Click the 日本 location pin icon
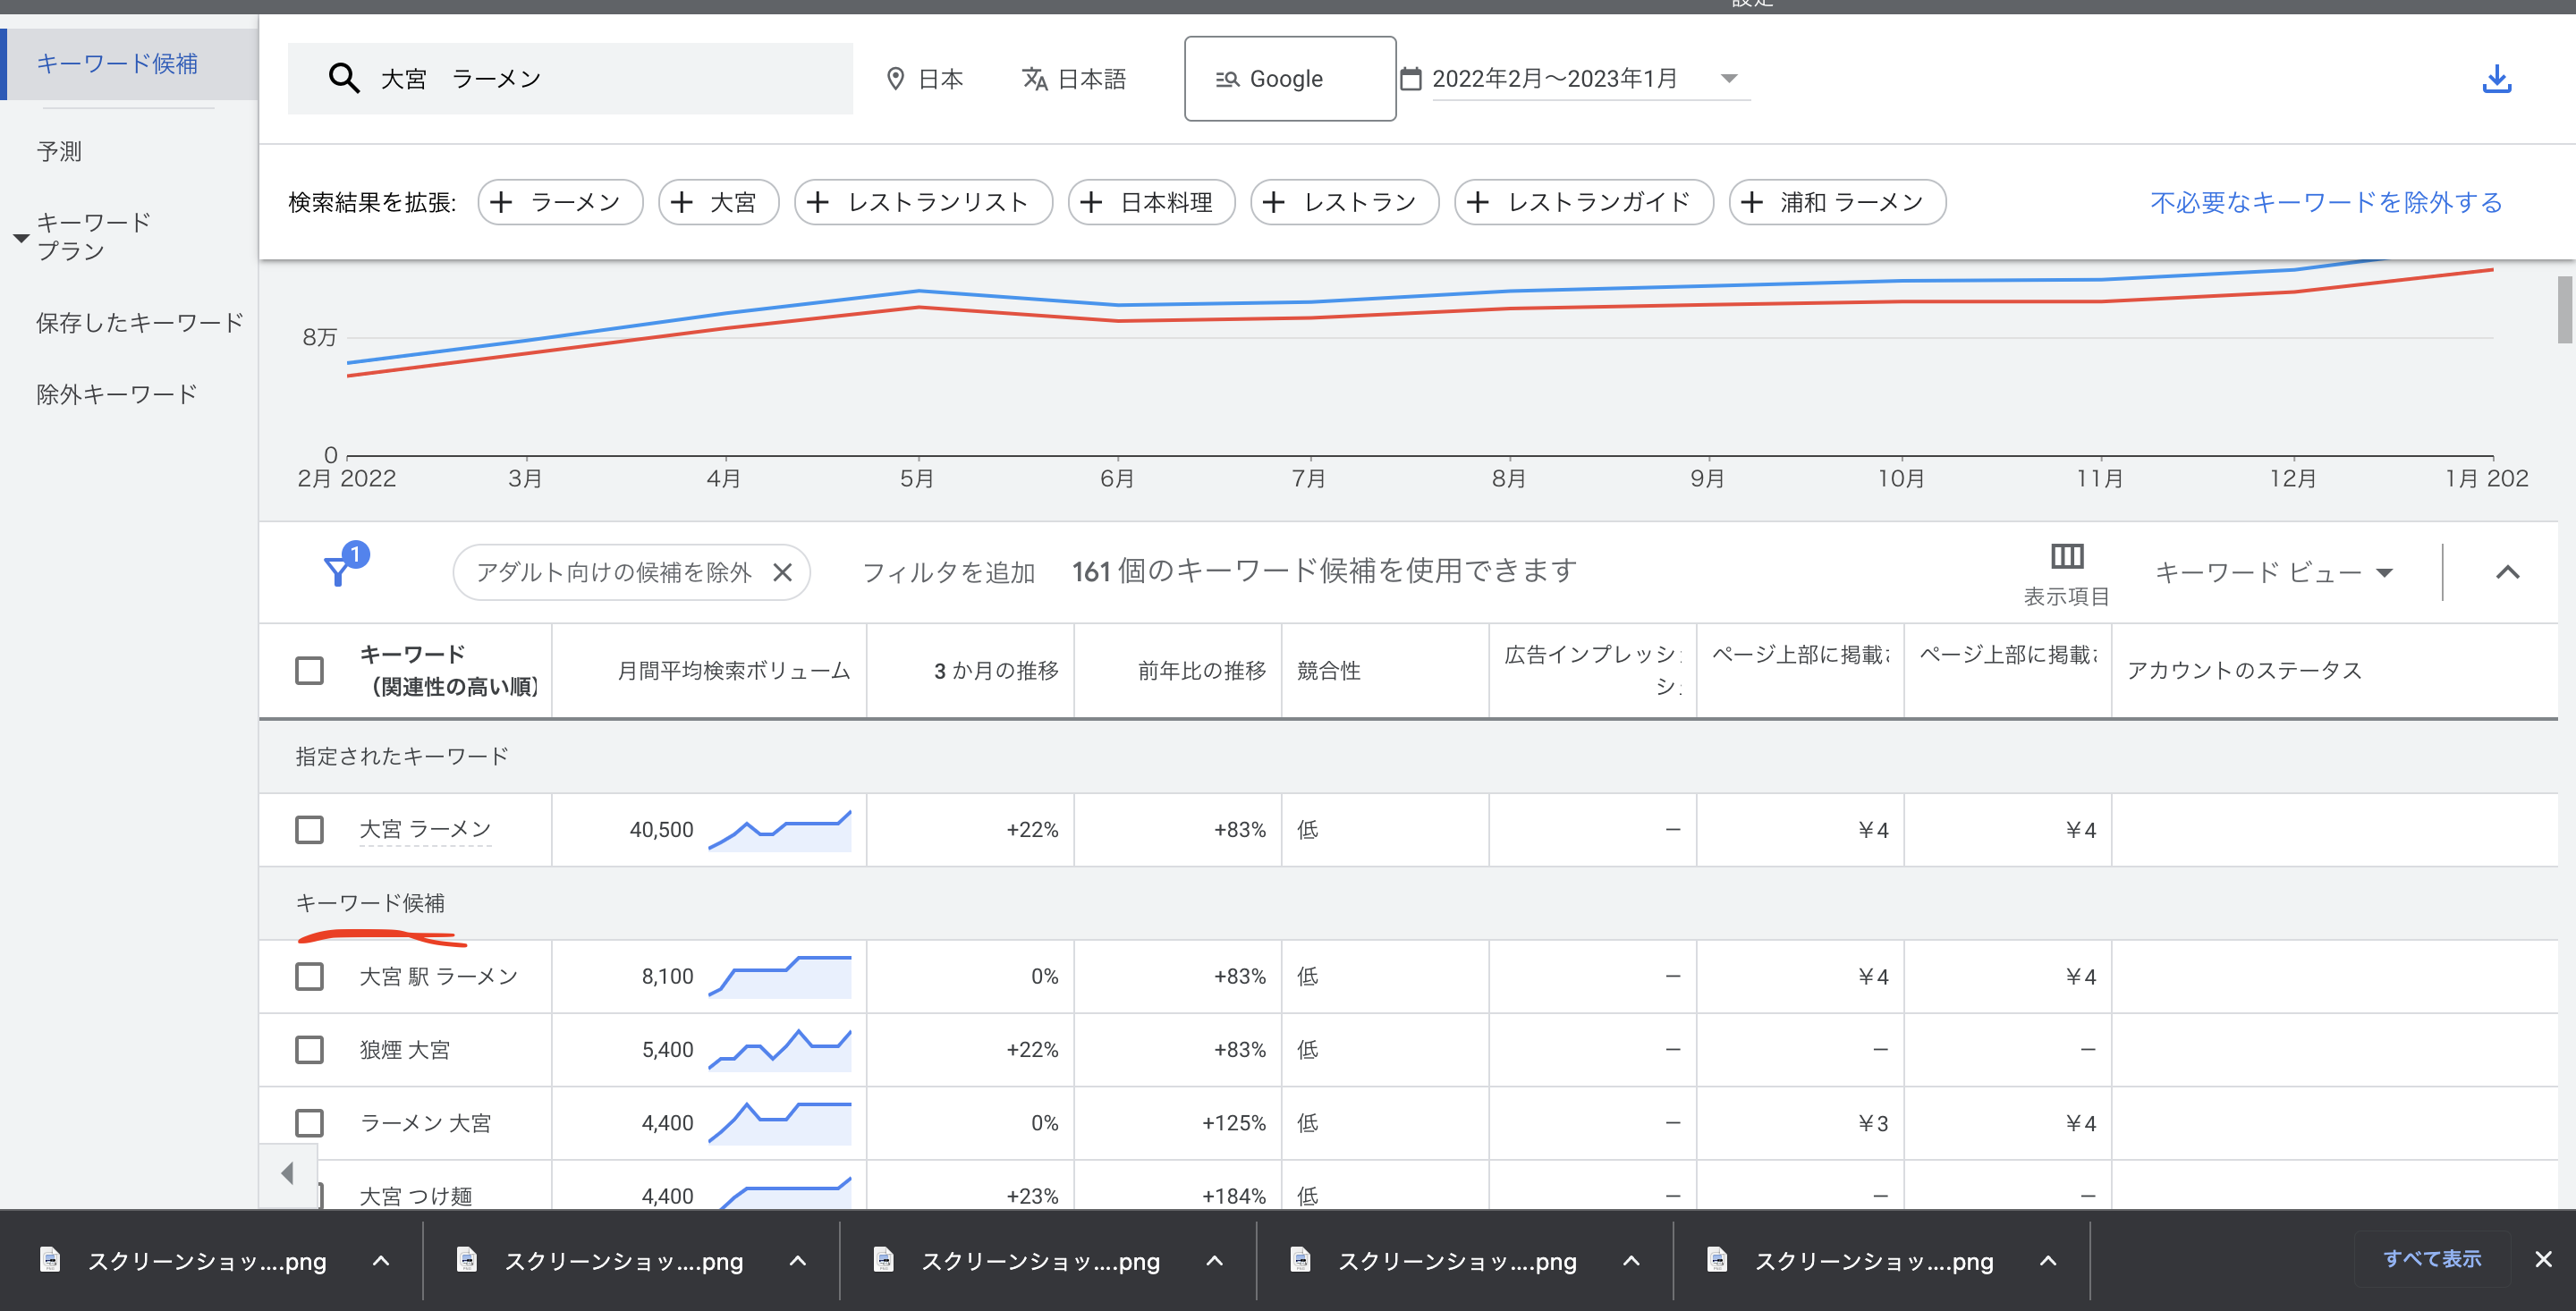The image size is (2576, 1311). pyautogui.click(x=896, y=79)
